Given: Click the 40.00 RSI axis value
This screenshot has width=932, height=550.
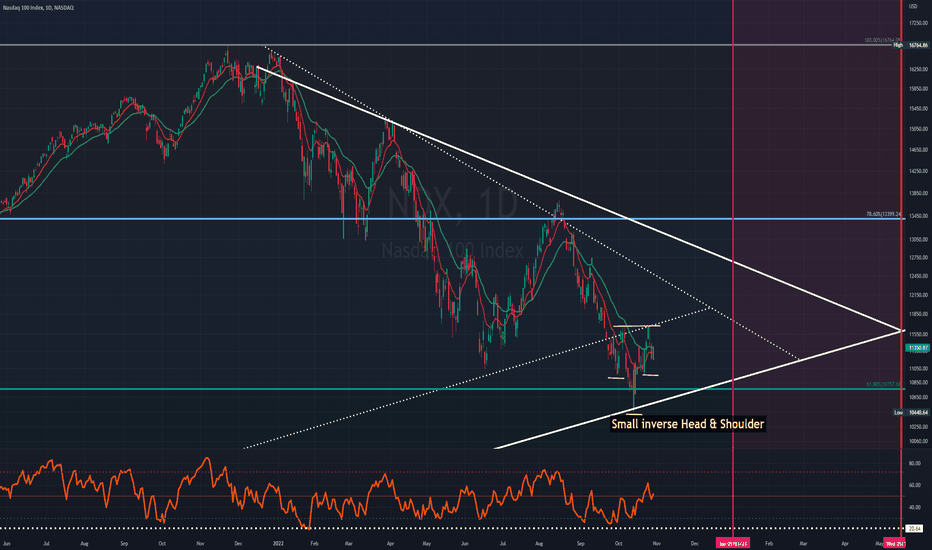Looking at the screenshot, I should pyautogui.click(x=914, y=508).
